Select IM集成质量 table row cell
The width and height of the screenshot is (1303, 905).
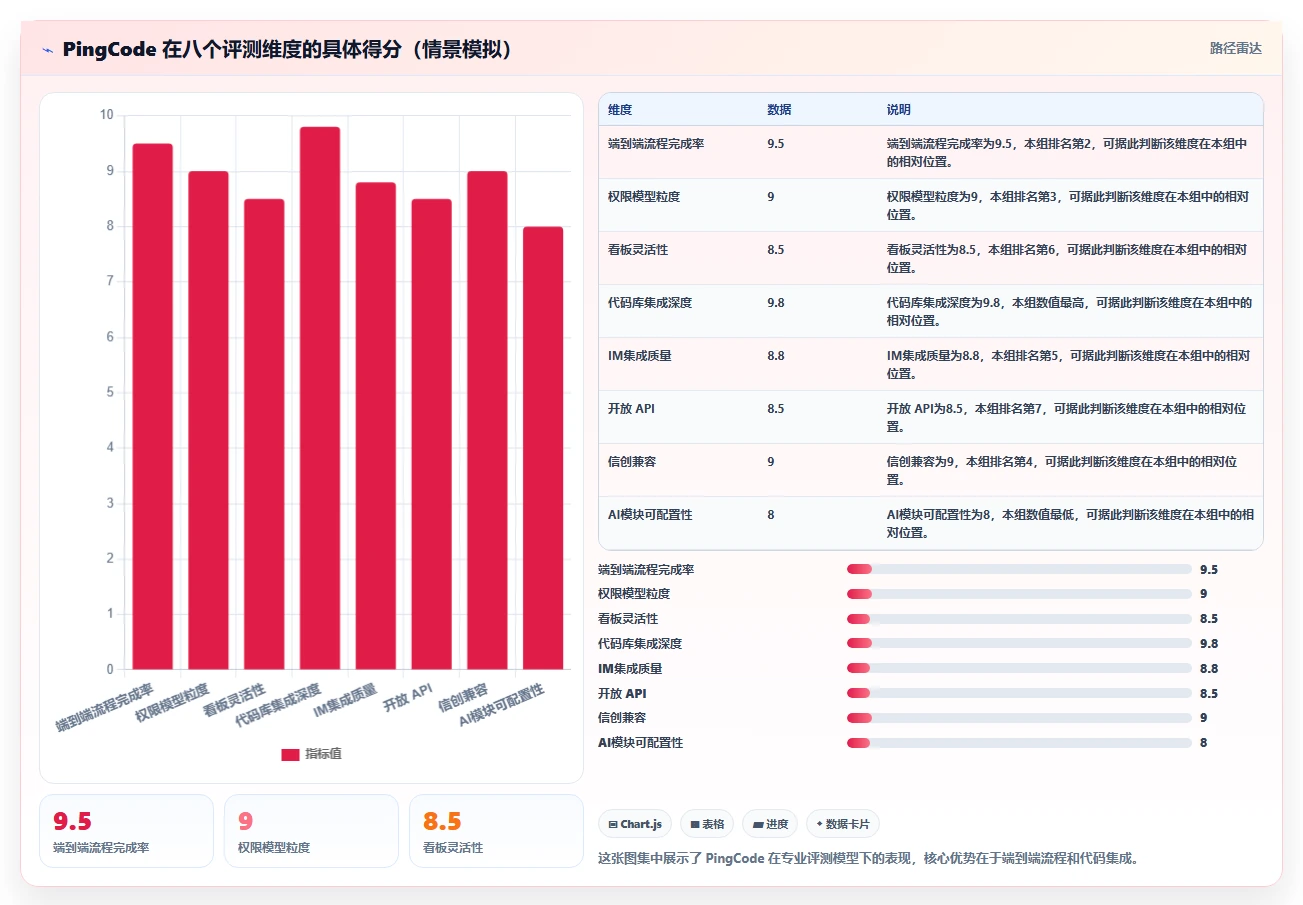640,356
